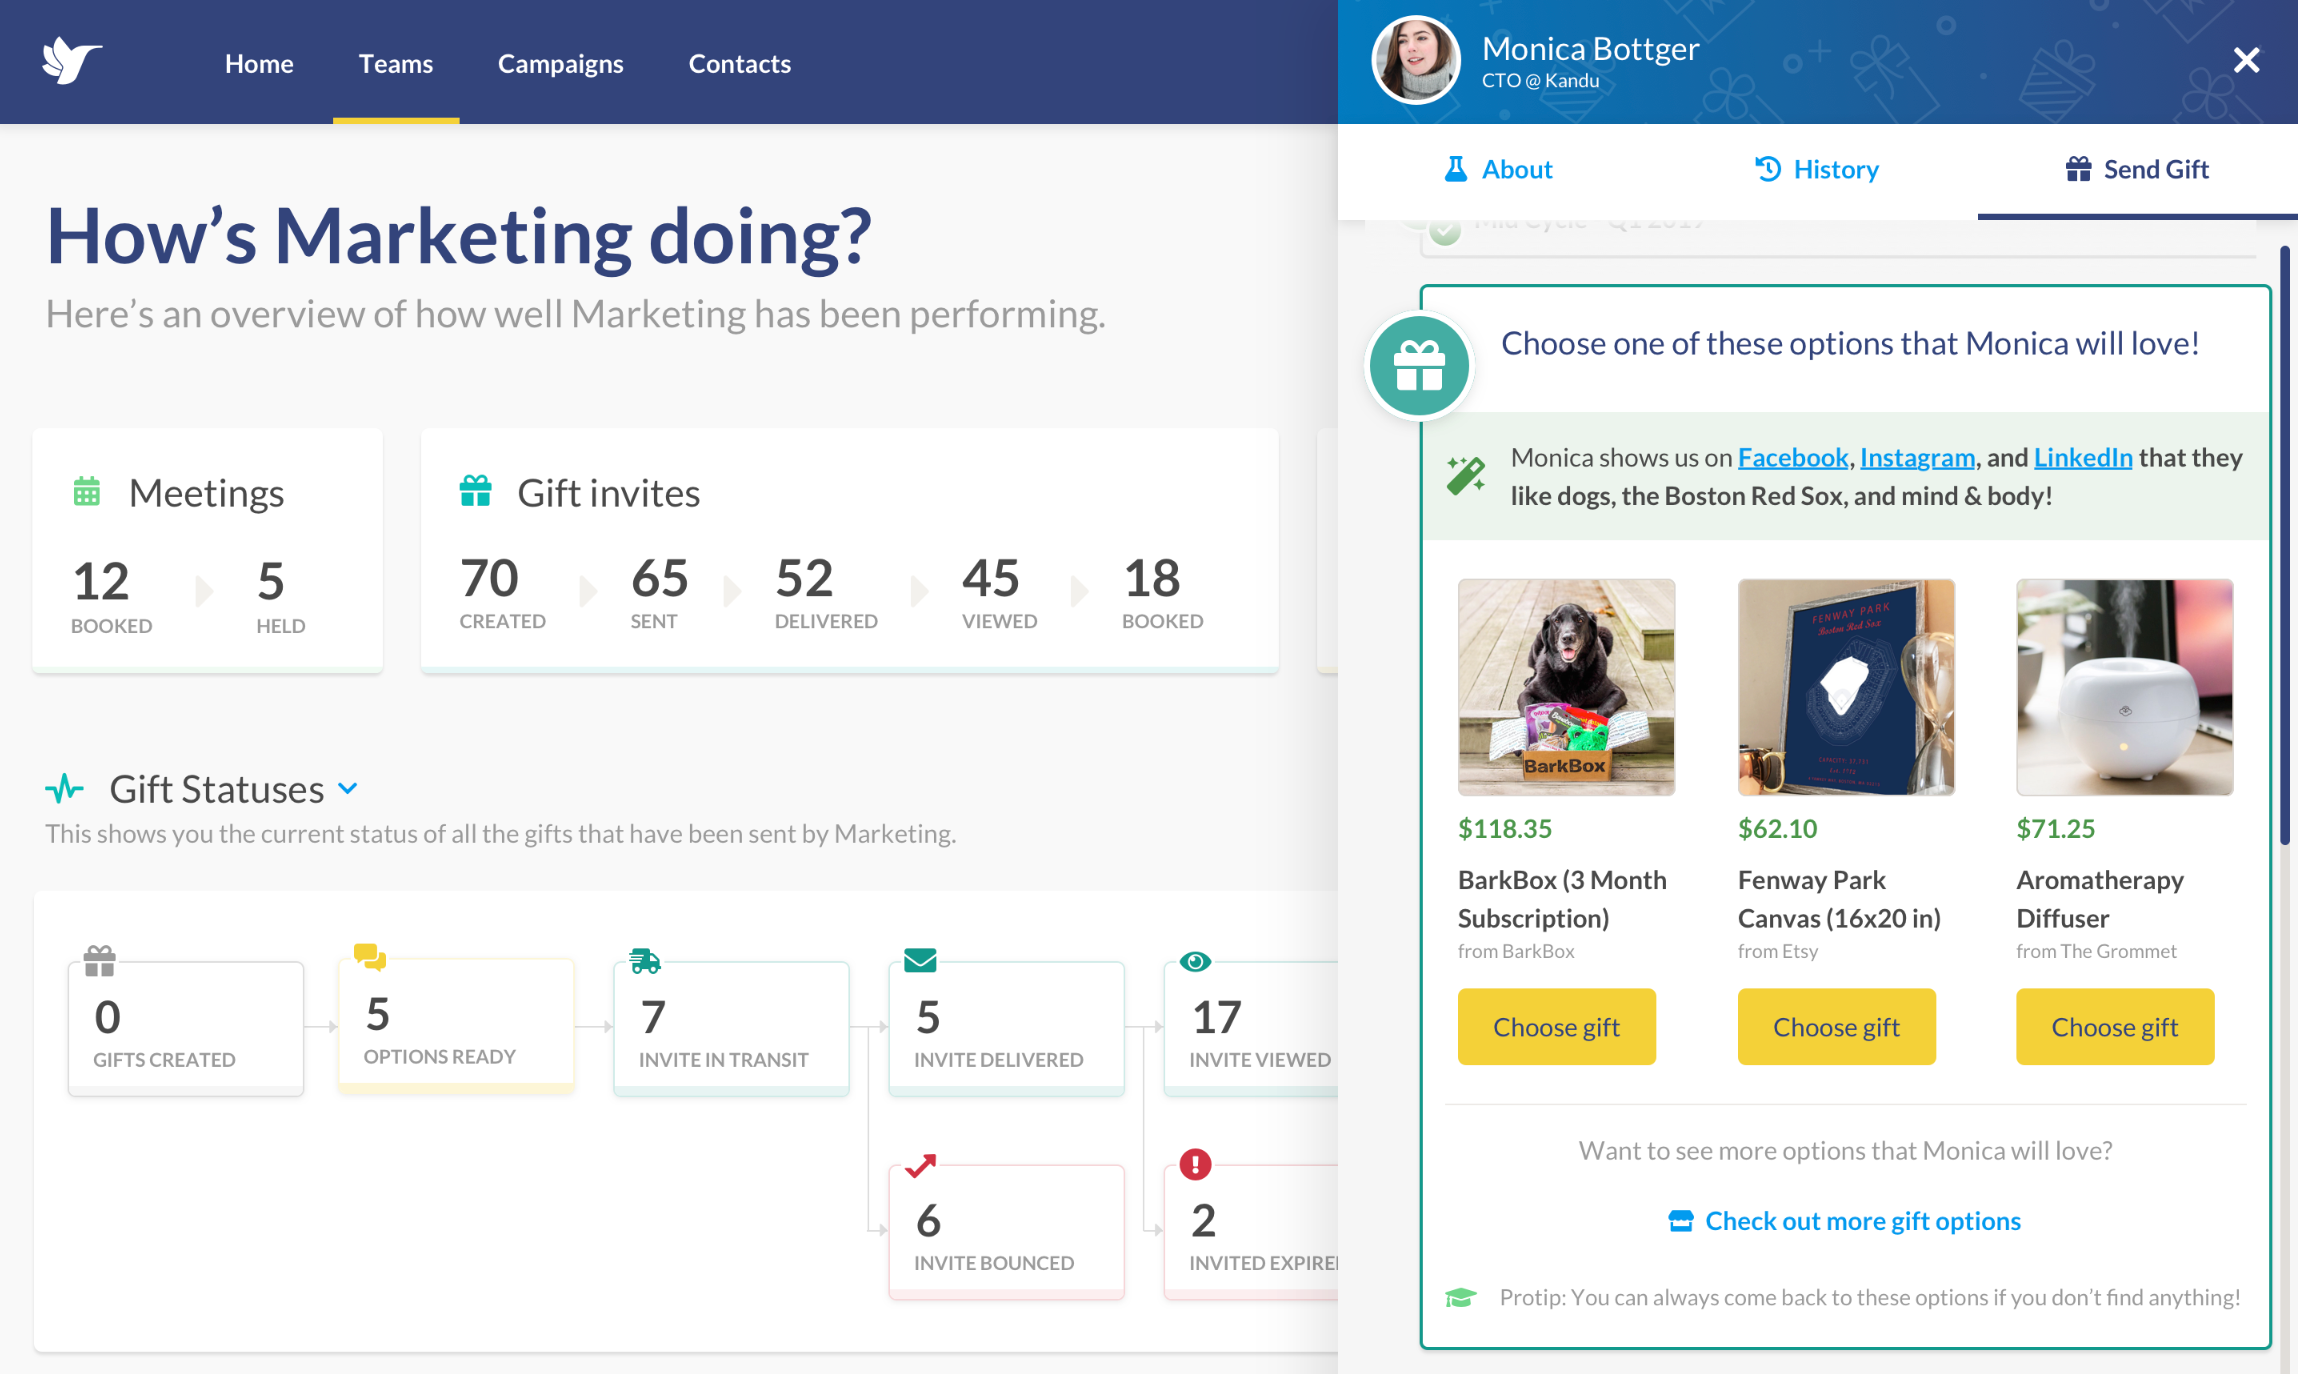Open the Gifts Created status card

point(186,1029)
